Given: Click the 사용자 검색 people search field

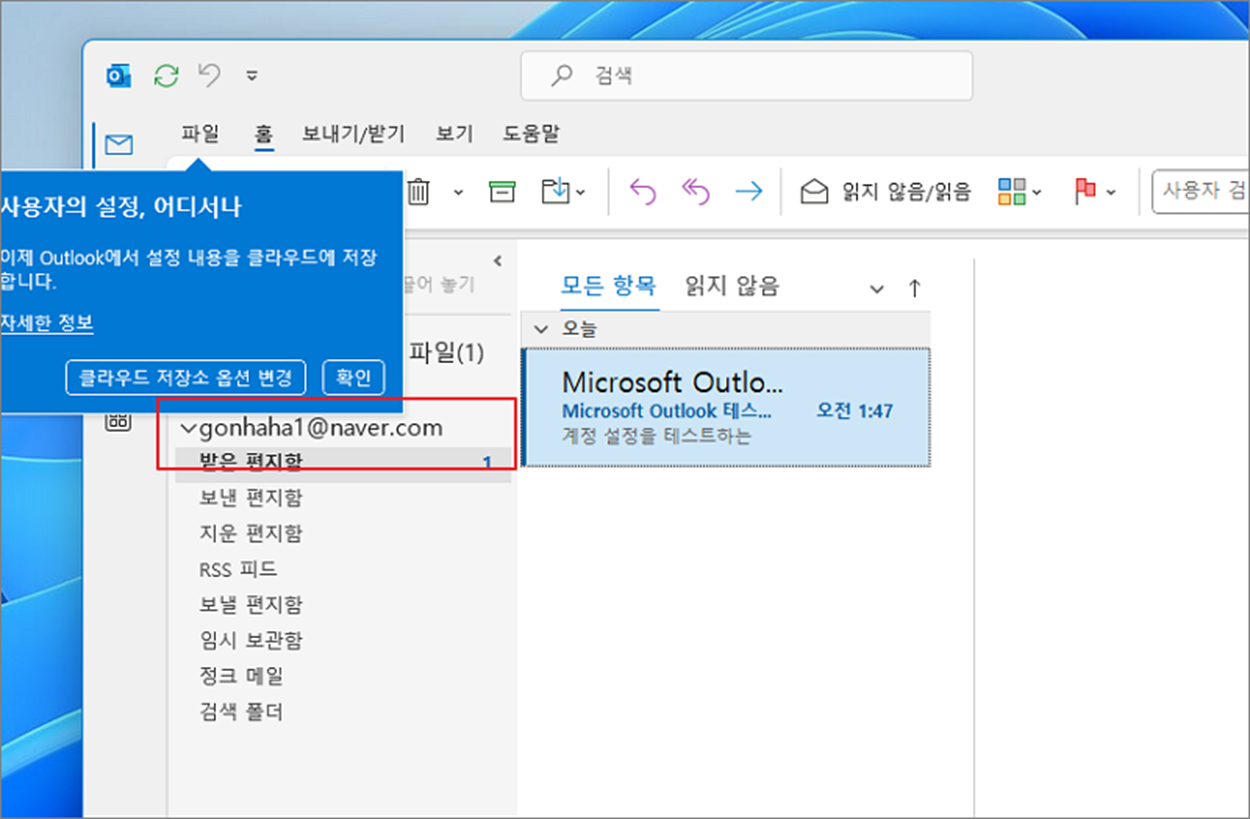Looking at the screenshot, I should (1200, 191).
